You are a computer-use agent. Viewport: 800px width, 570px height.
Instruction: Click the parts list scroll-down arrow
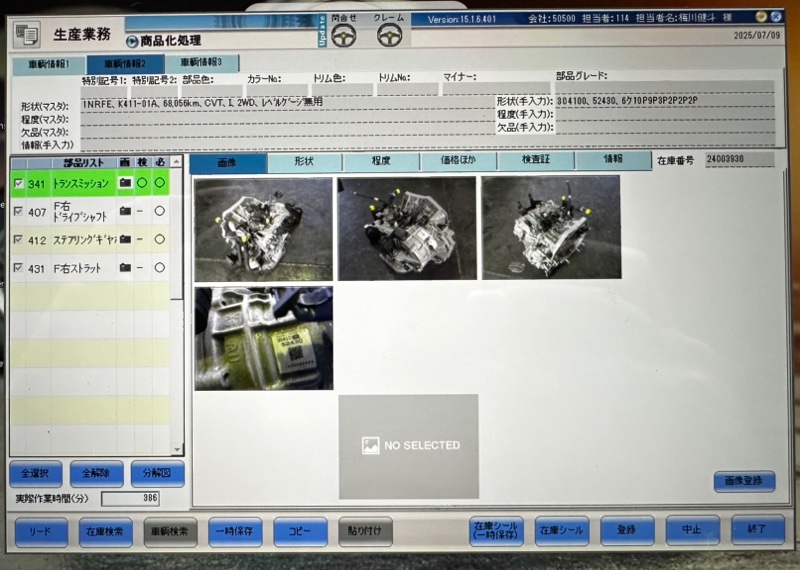point(177,449)
